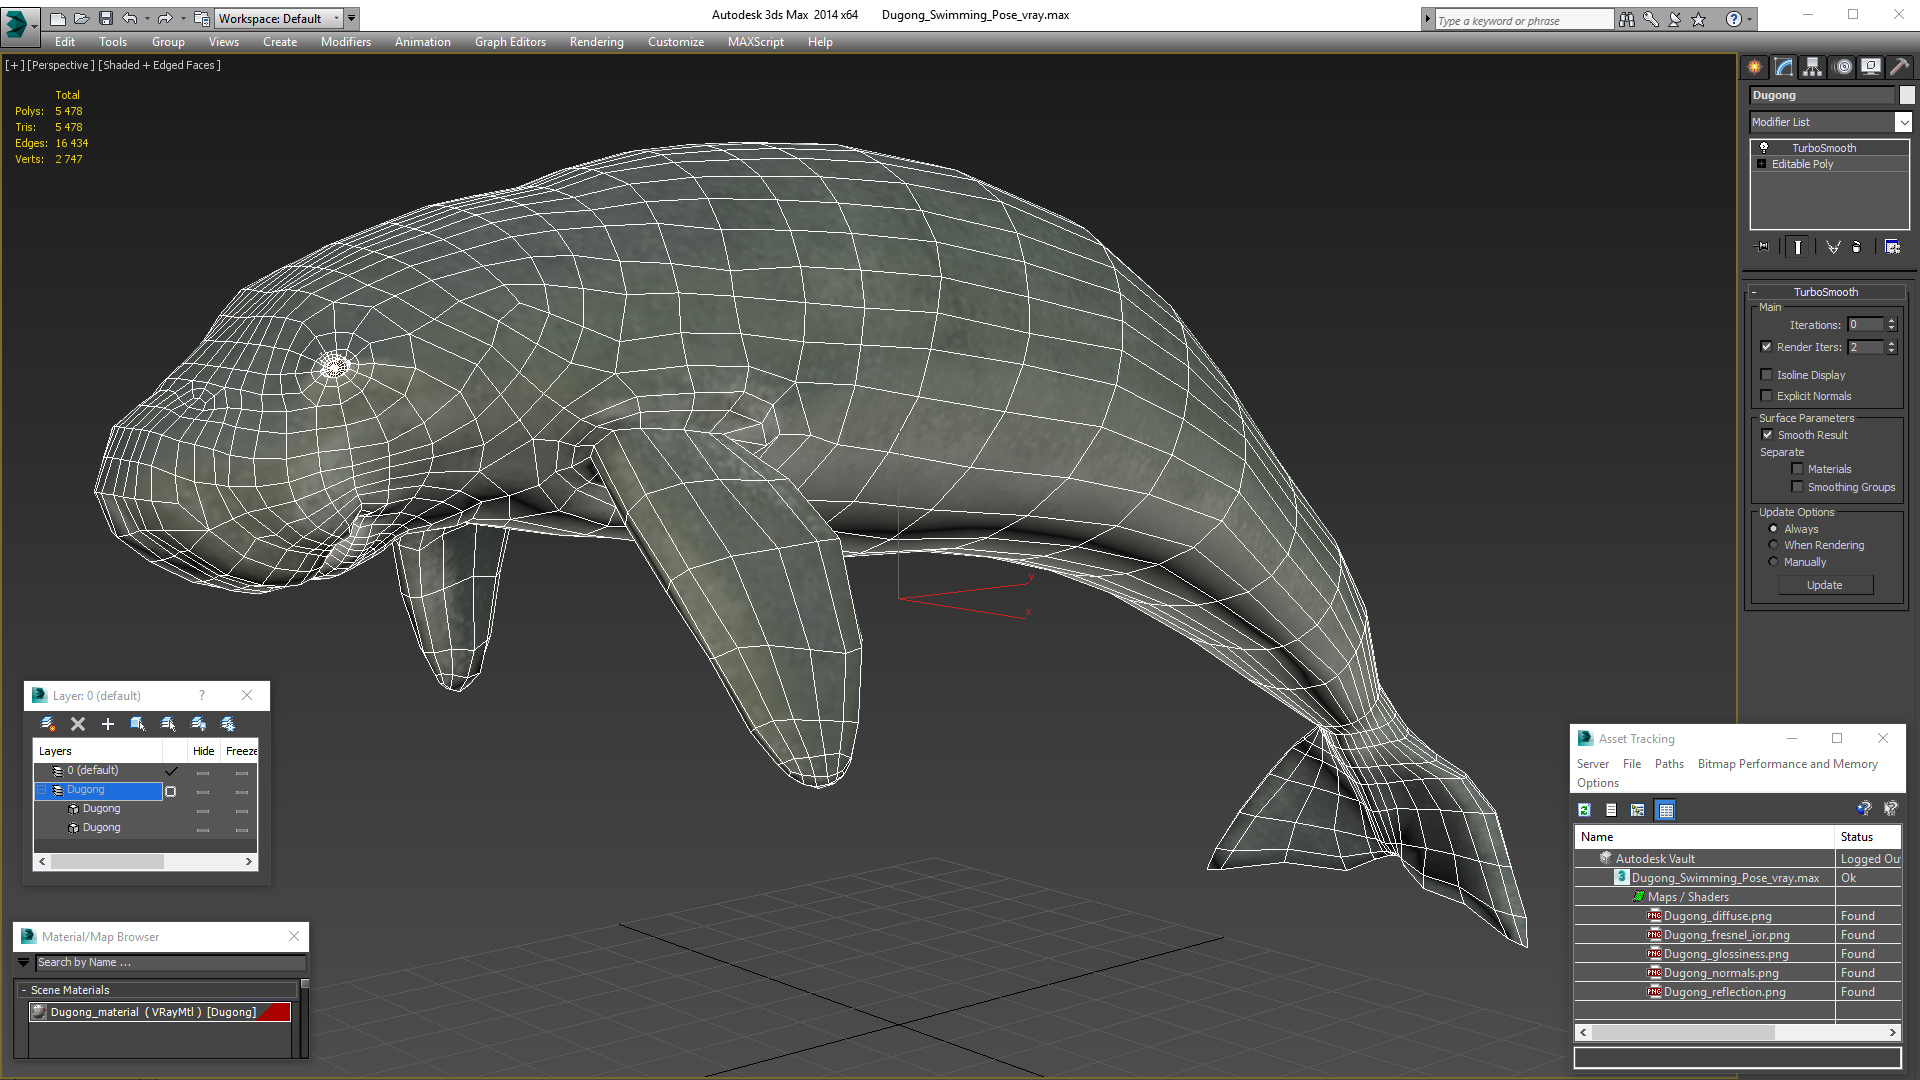Switch to the Modify command panel tab
The image size is (1920, 1080).
tap(1784, 67)
